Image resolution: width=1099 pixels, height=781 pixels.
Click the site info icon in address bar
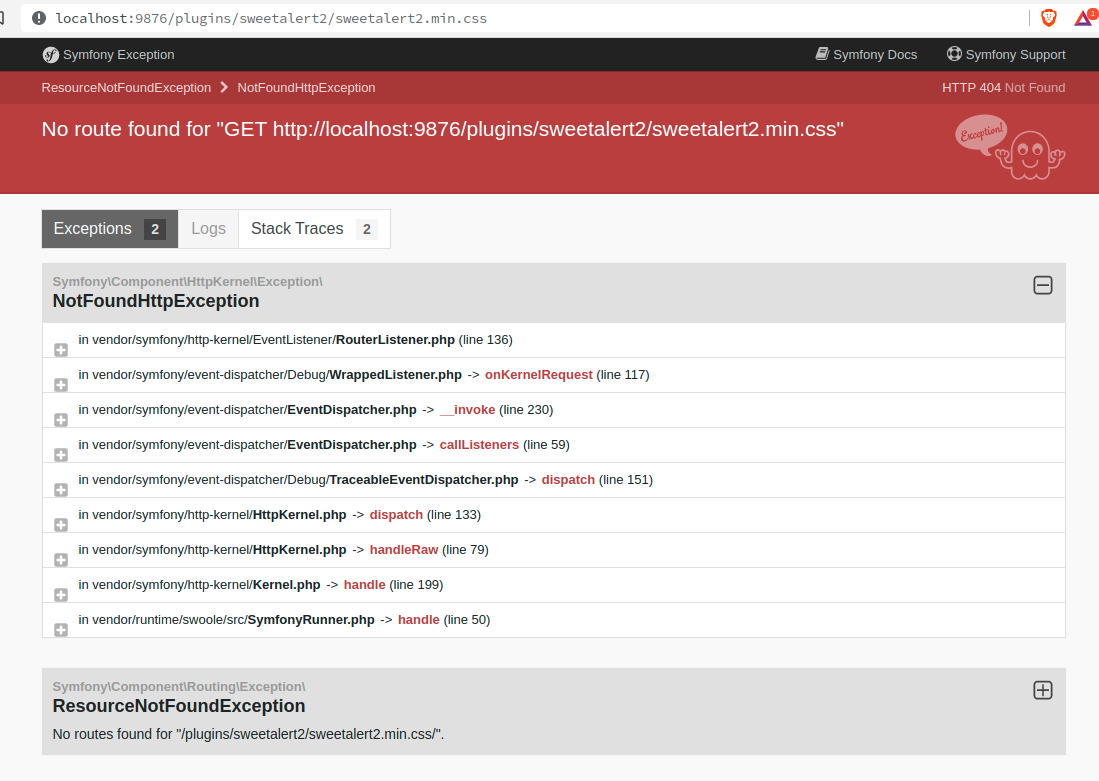click(39, 18)
